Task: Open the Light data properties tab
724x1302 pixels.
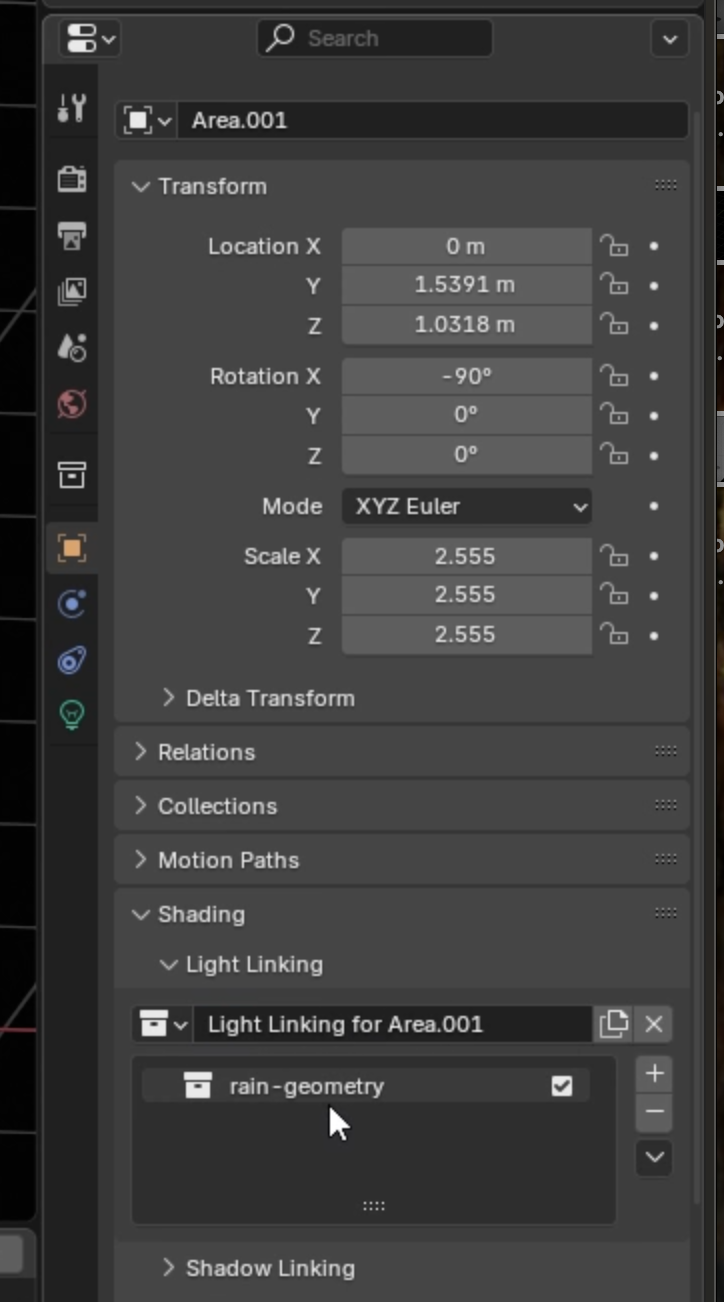Action: [72, 716]
